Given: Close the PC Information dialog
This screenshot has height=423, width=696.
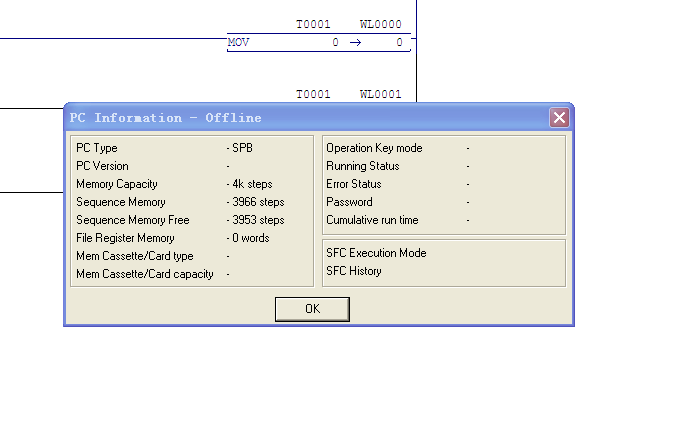Looking at the screenshot, I should pos(559,118).
